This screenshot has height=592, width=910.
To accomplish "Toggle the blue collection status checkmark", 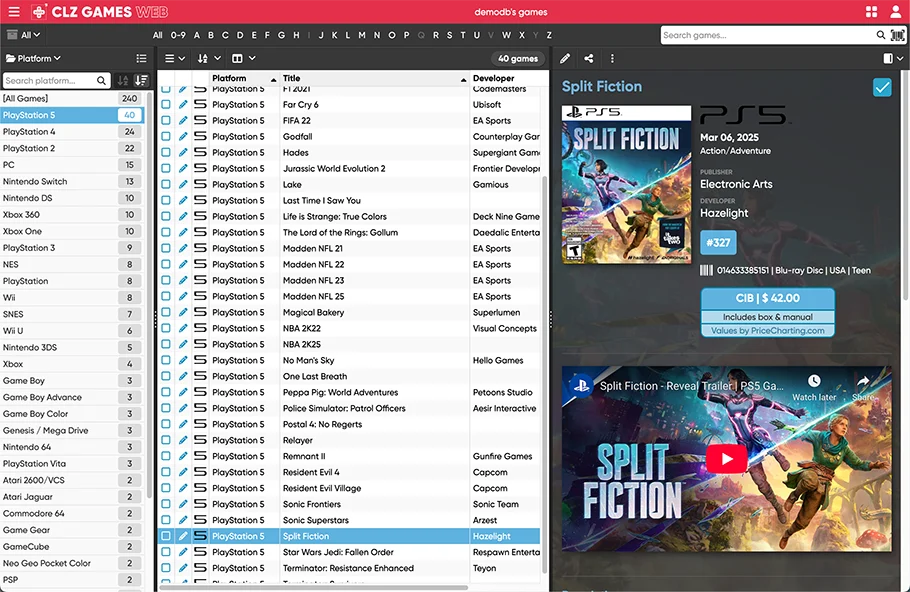I will tap(882, 87).
